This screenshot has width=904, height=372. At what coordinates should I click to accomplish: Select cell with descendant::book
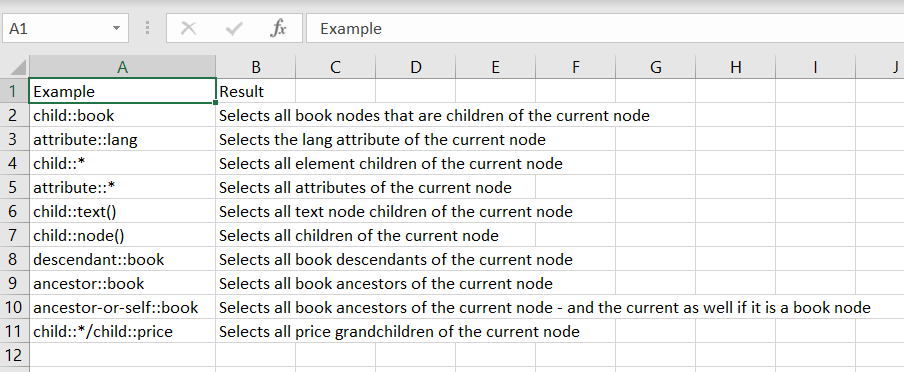(122, 260)
